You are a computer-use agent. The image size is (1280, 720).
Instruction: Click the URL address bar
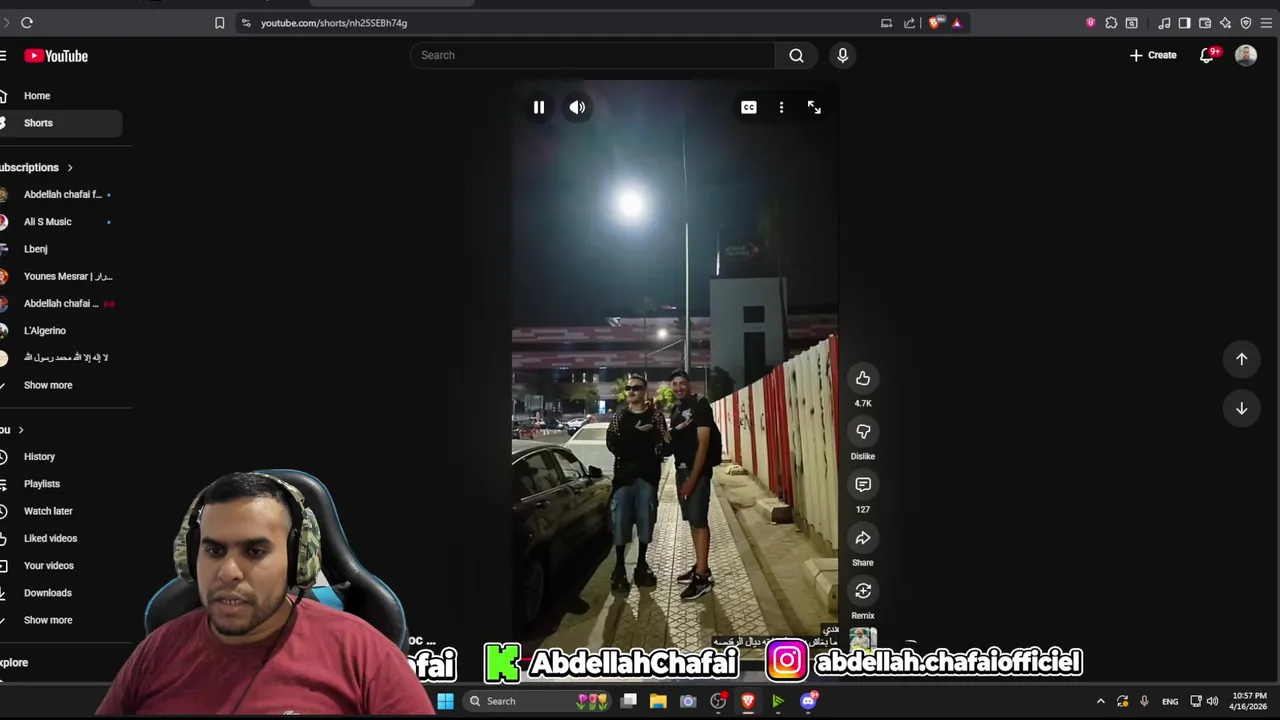coord(334,23)
